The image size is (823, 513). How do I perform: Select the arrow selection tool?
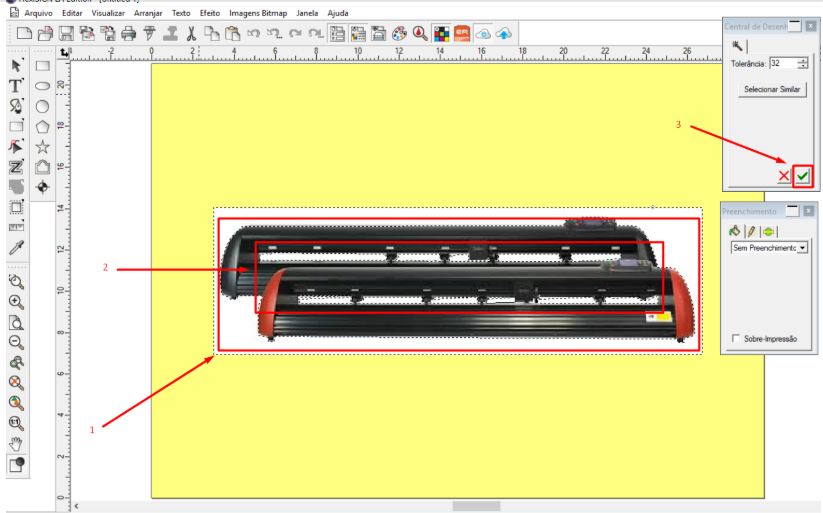click(16, 65)
